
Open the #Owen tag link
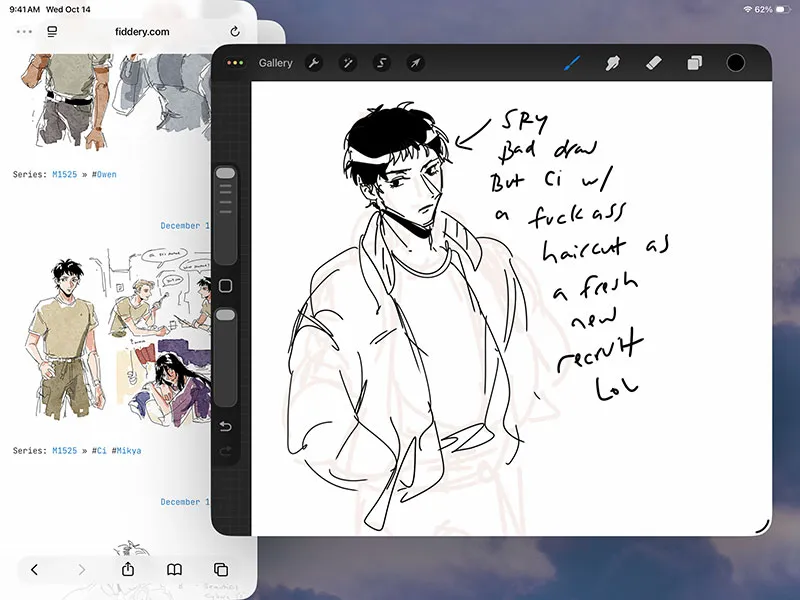point(104,174)
